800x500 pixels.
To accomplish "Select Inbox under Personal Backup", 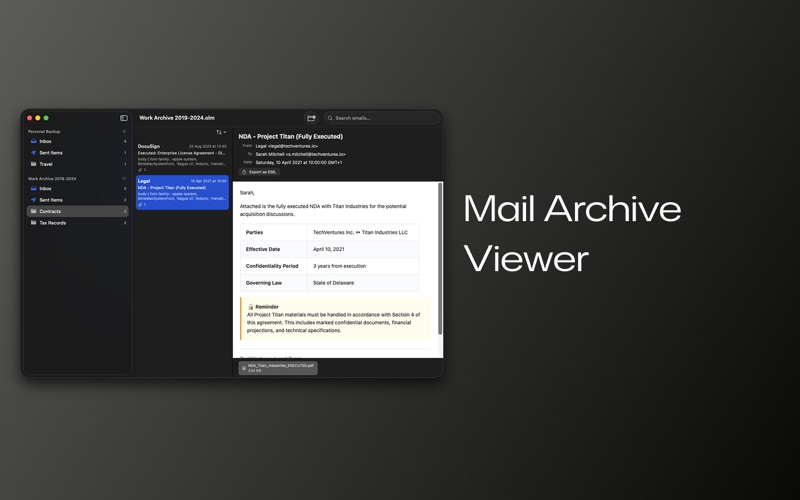I will click(x=78, y=141).
